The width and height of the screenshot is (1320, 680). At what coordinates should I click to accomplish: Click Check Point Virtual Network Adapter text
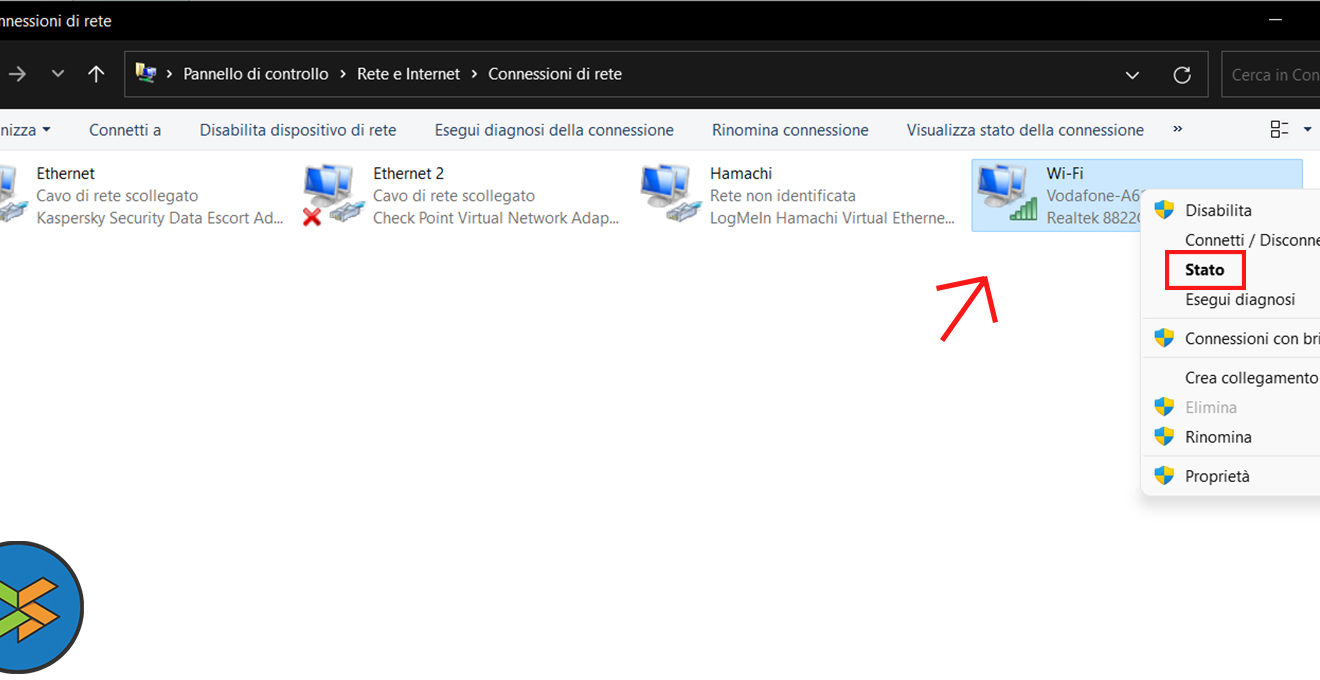coord(496,218)
